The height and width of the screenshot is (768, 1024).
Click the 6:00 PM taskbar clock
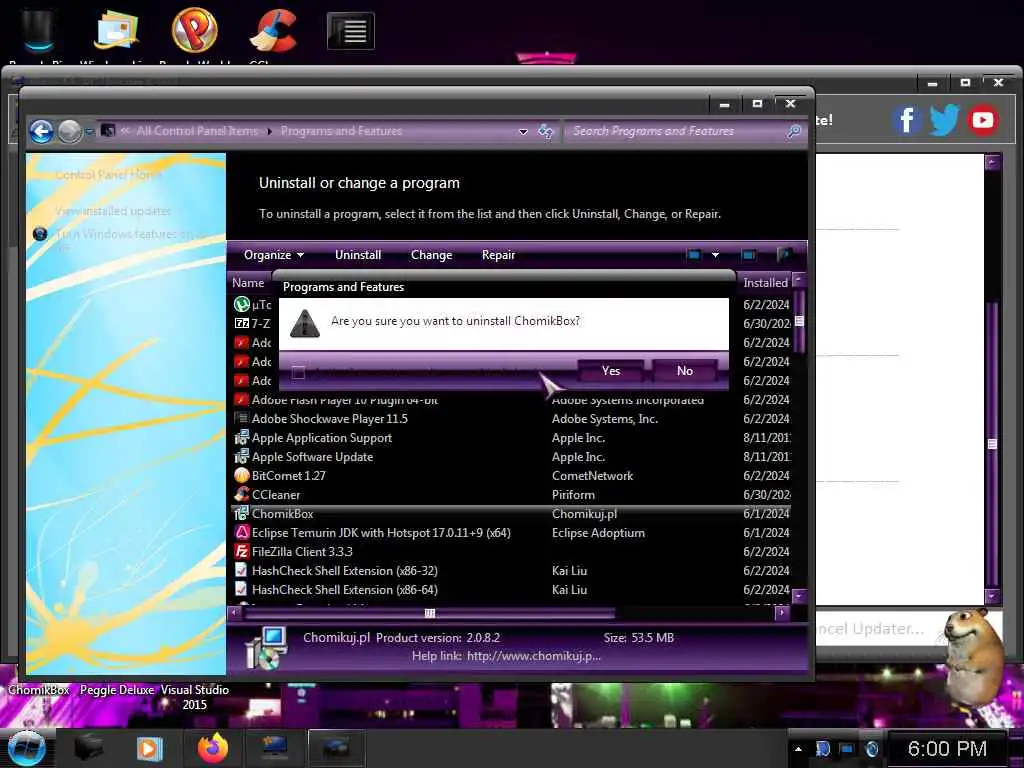[947, 748]
